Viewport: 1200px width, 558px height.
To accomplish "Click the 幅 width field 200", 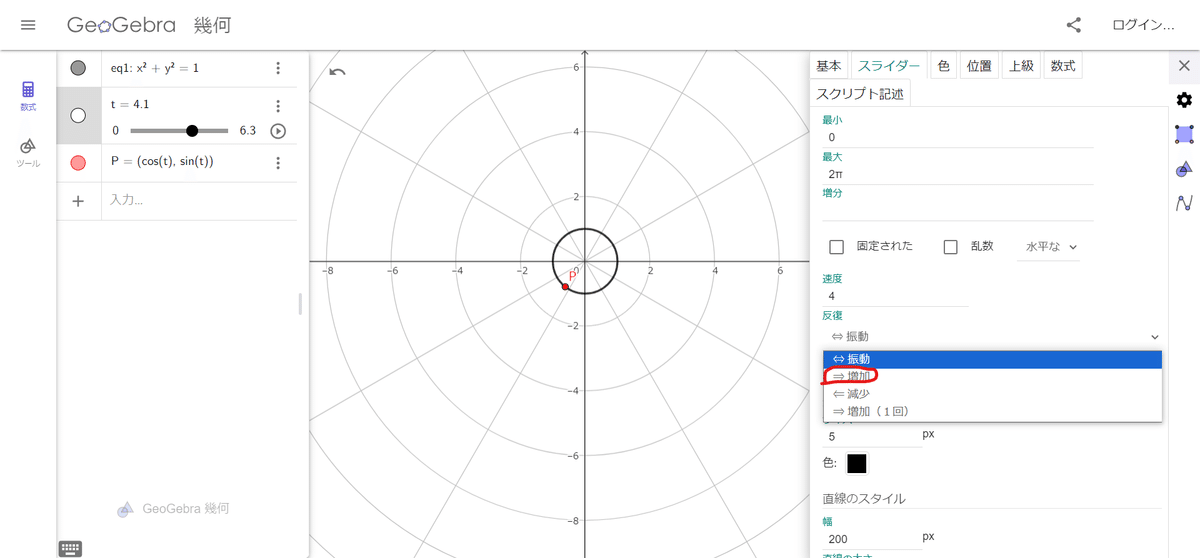I will tap(872, 539).
